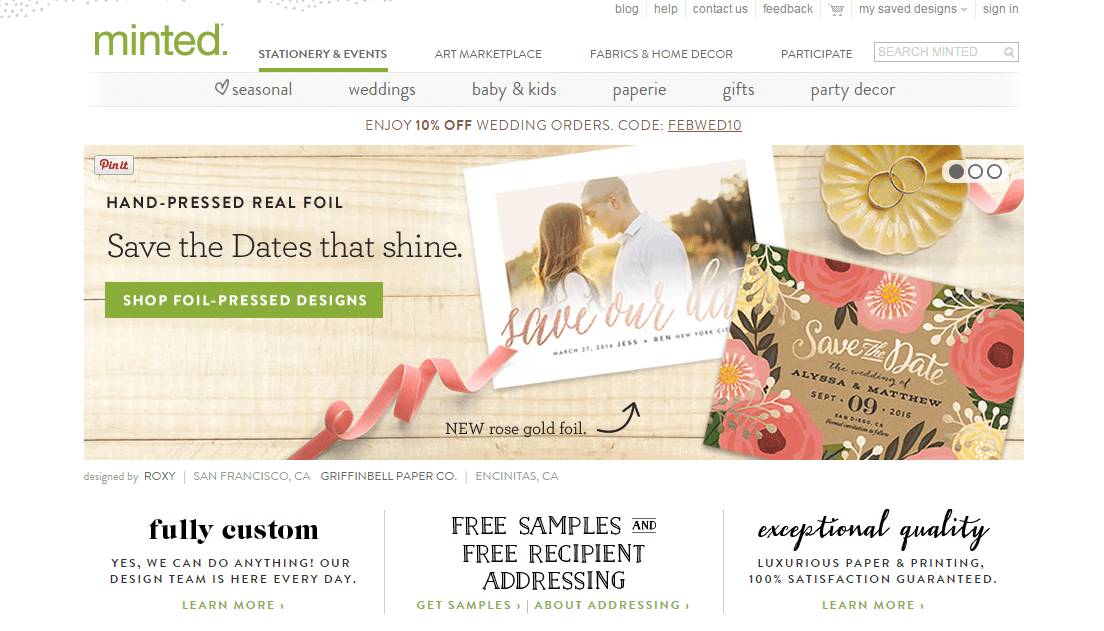Click the Get Samples link
Viewport: 1104px width, 631px height.
point(468,605)
